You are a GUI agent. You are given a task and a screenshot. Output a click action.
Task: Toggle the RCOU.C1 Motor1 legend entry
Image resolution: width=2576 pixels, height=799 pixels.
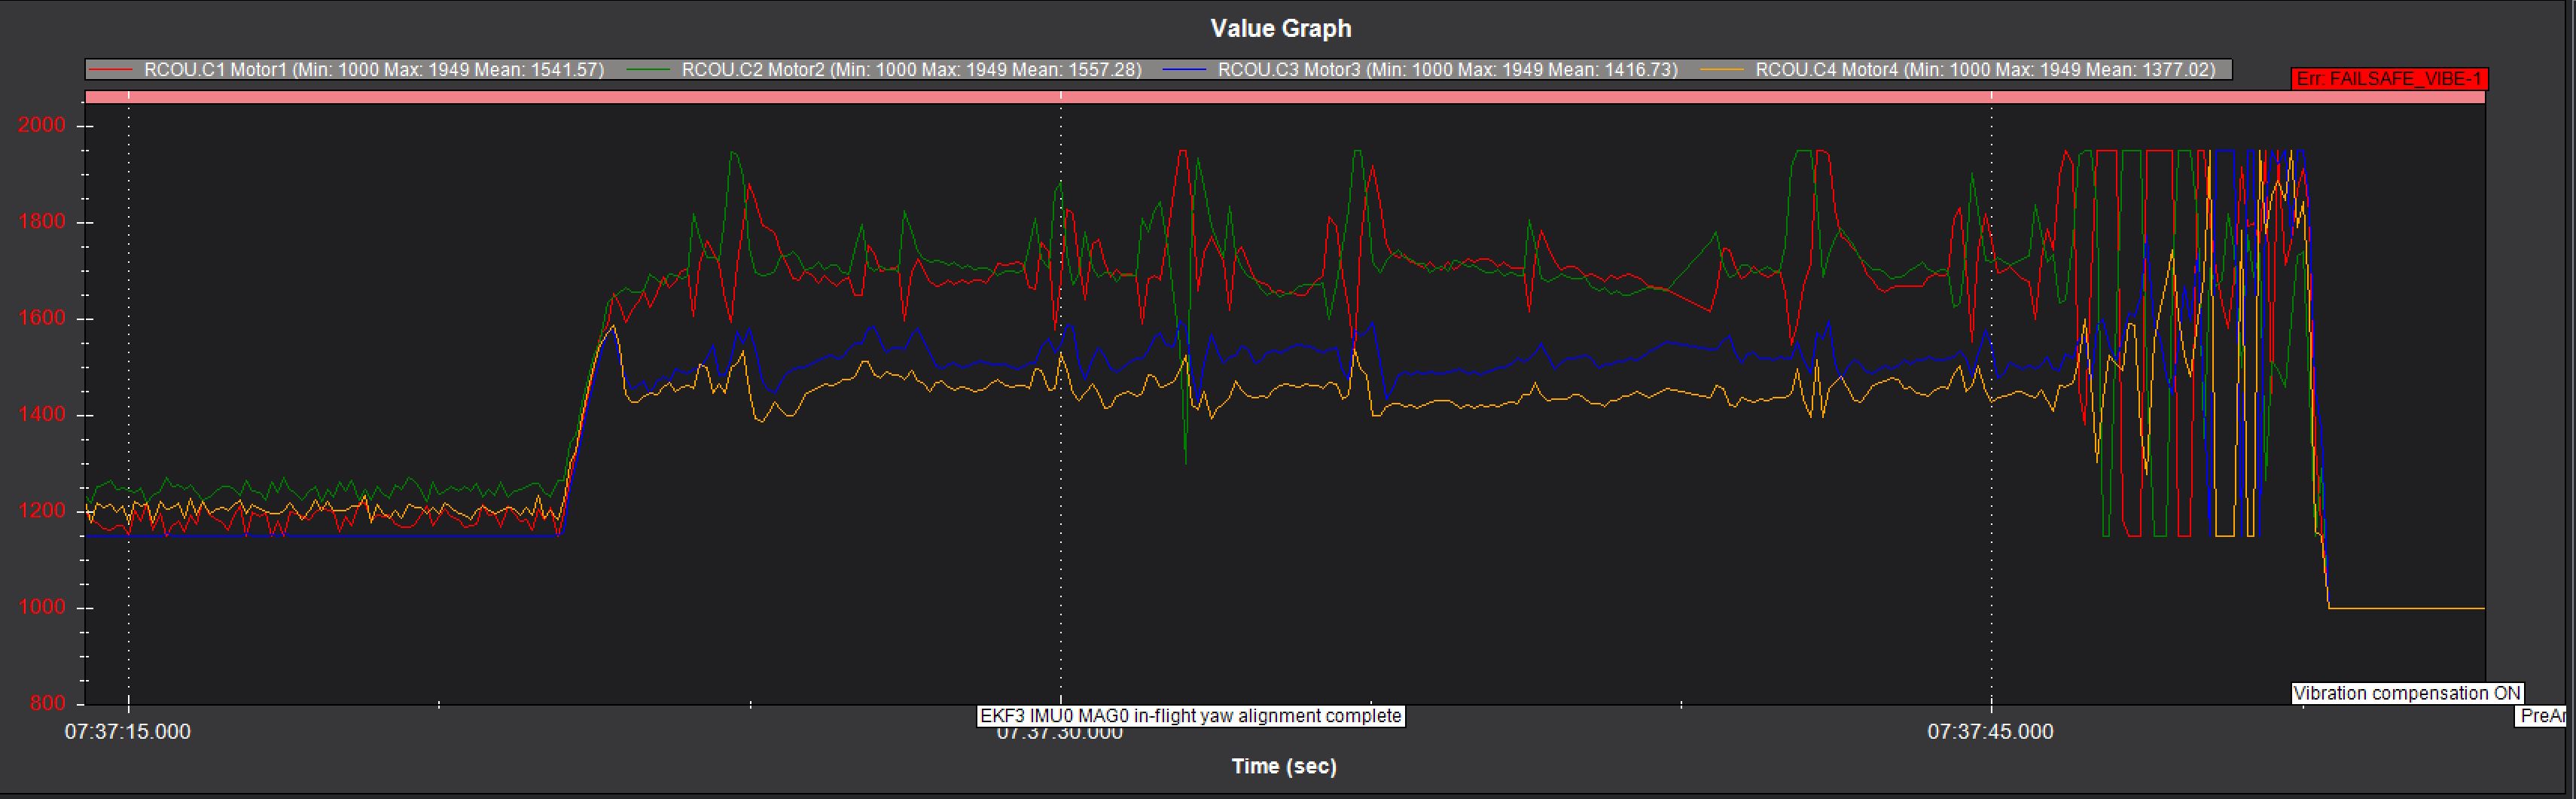tap(373, 70)
